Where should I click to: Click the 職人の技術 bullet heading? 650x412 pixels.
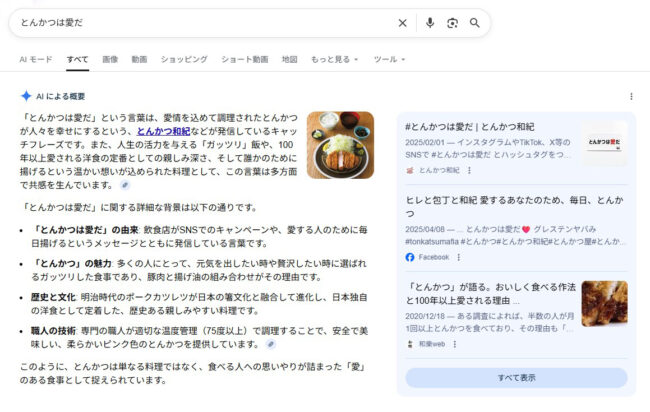click(53, 331)
